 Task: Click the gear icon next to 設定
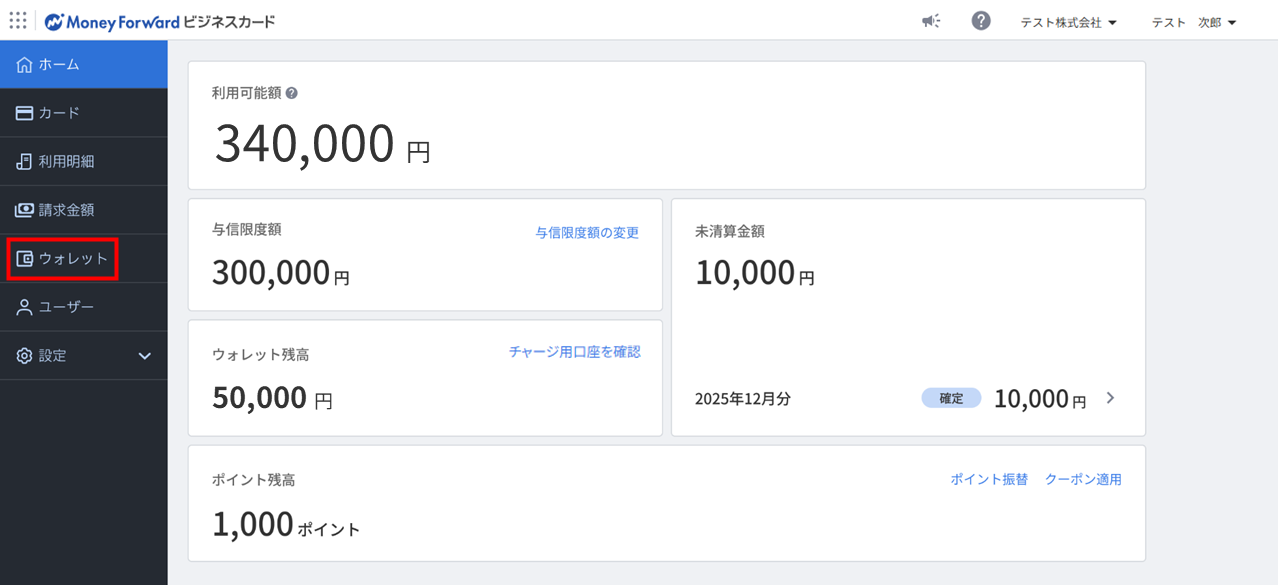pos(25,356)
